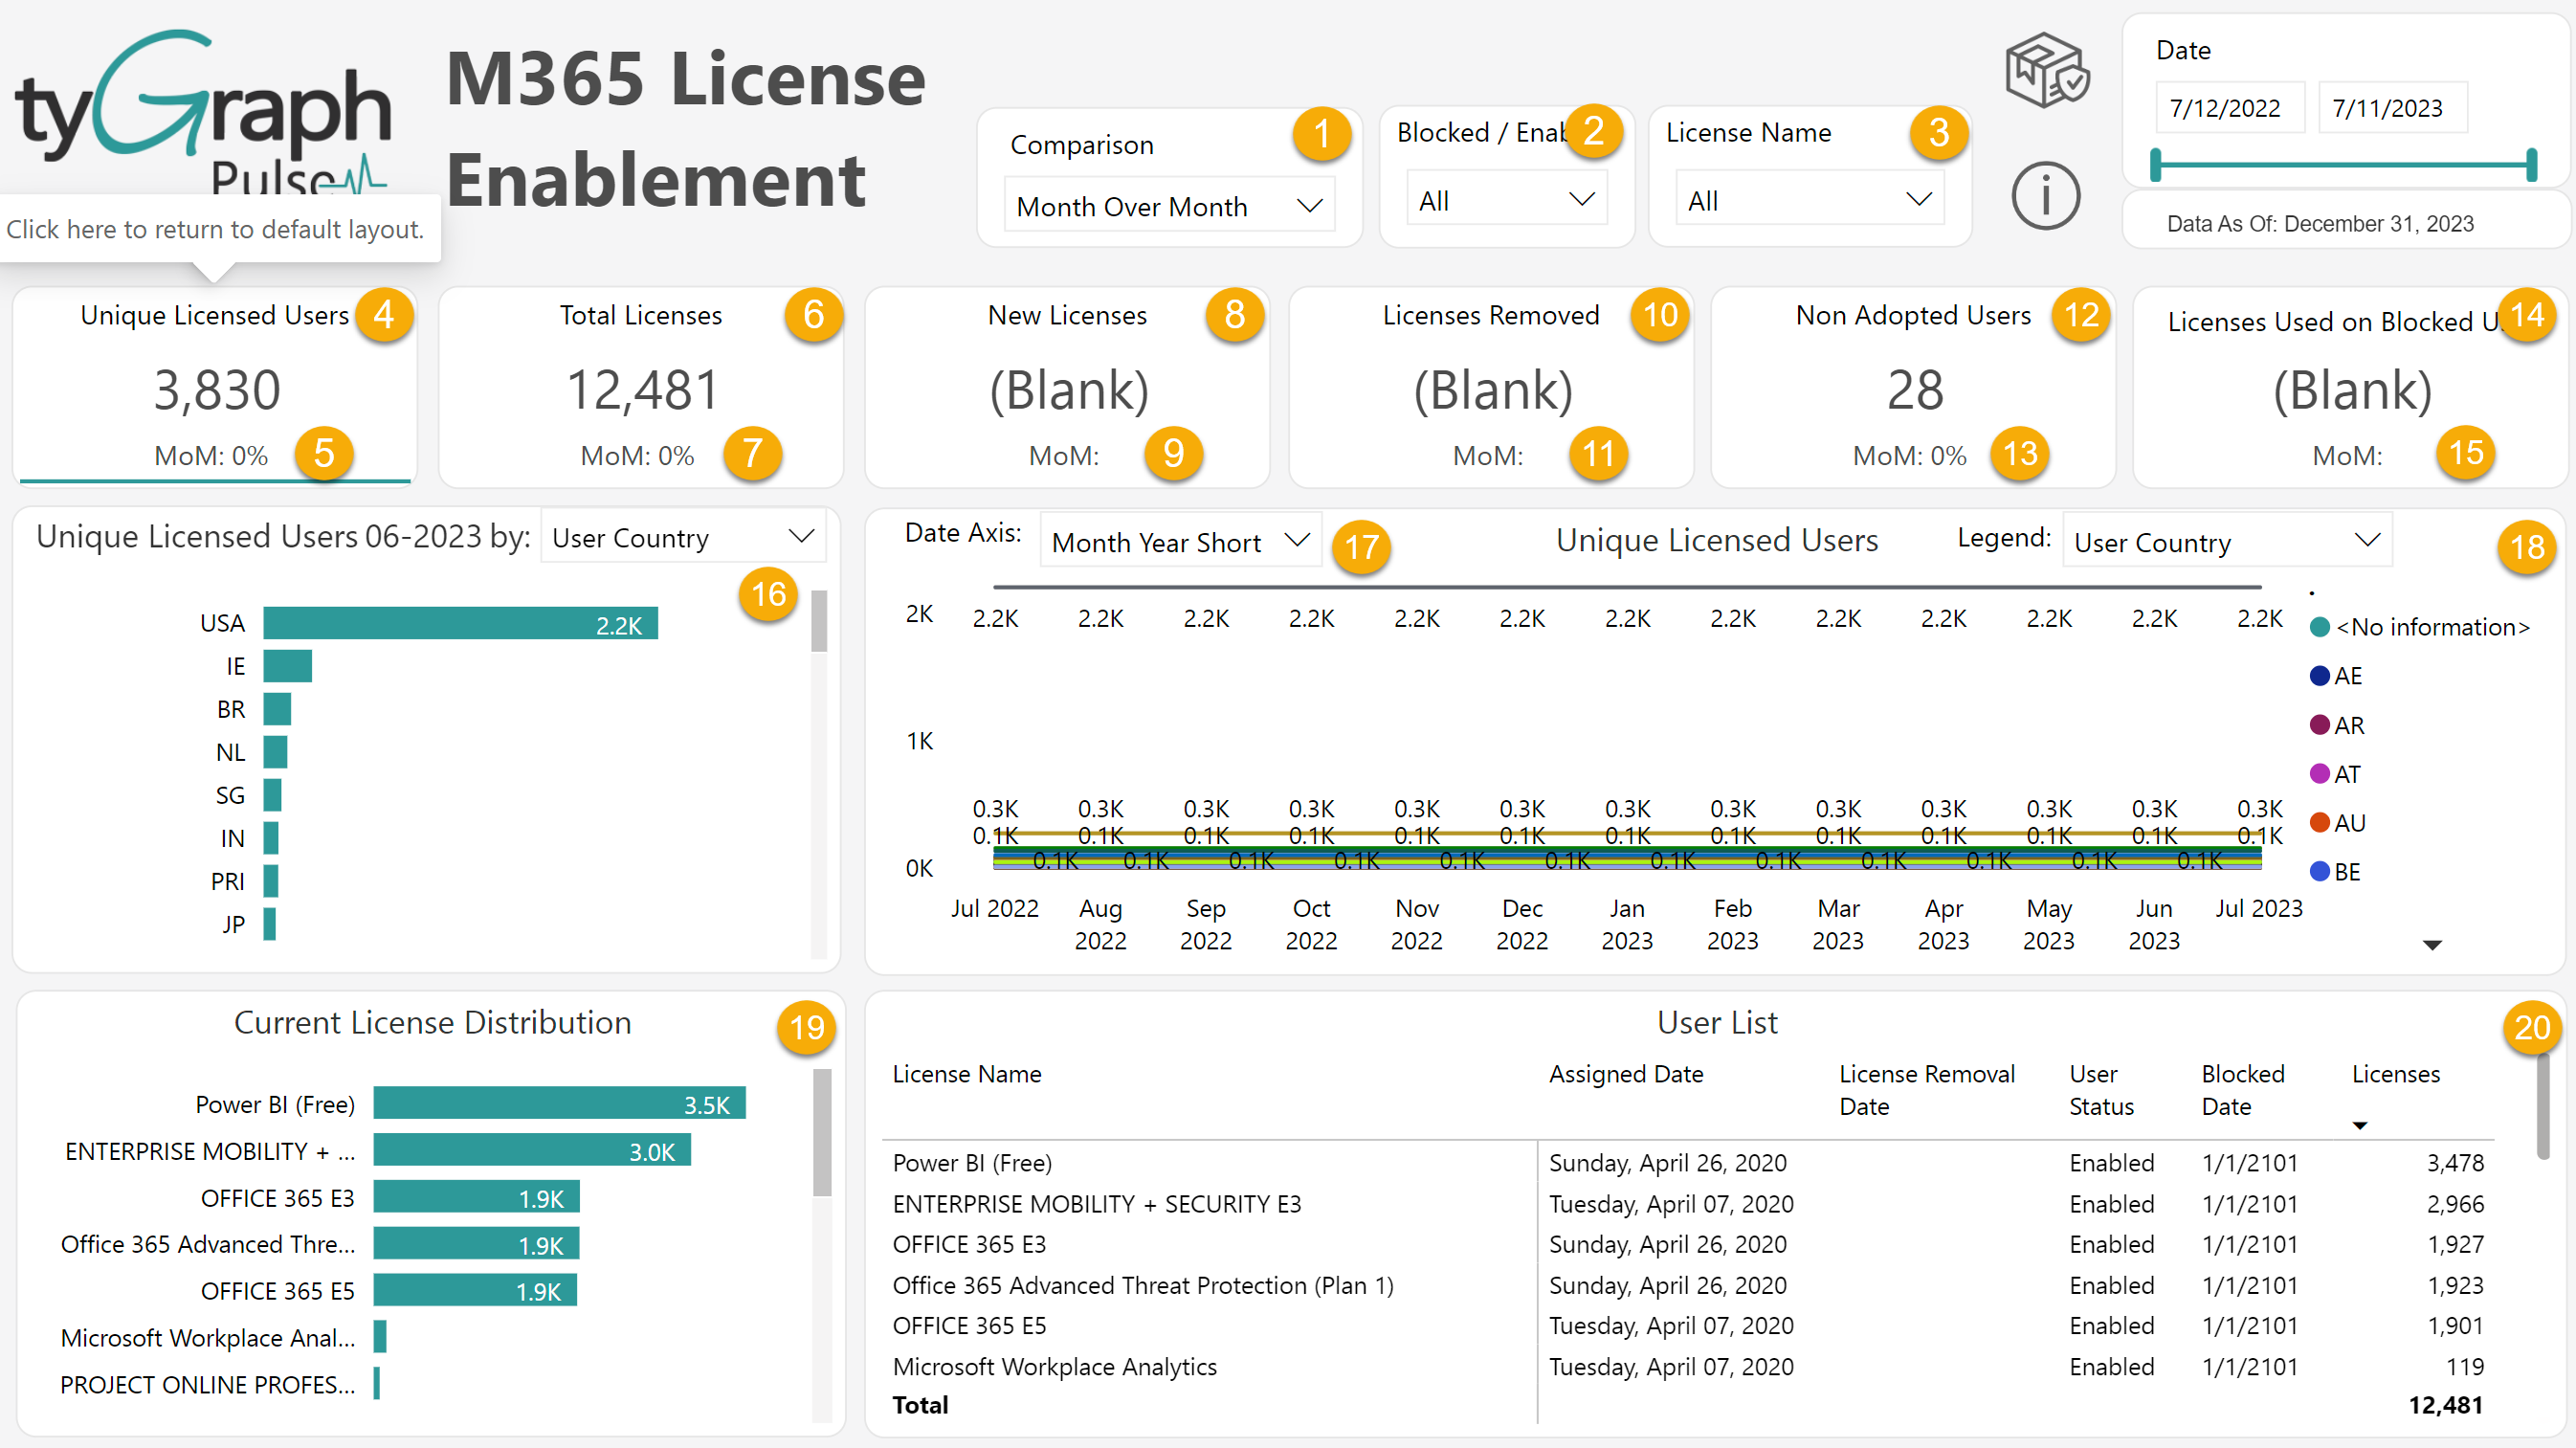The width and height of the screenshot is (2576, 1448).
Task: Click yellow help badge number 16
Action: coord(768,594)
